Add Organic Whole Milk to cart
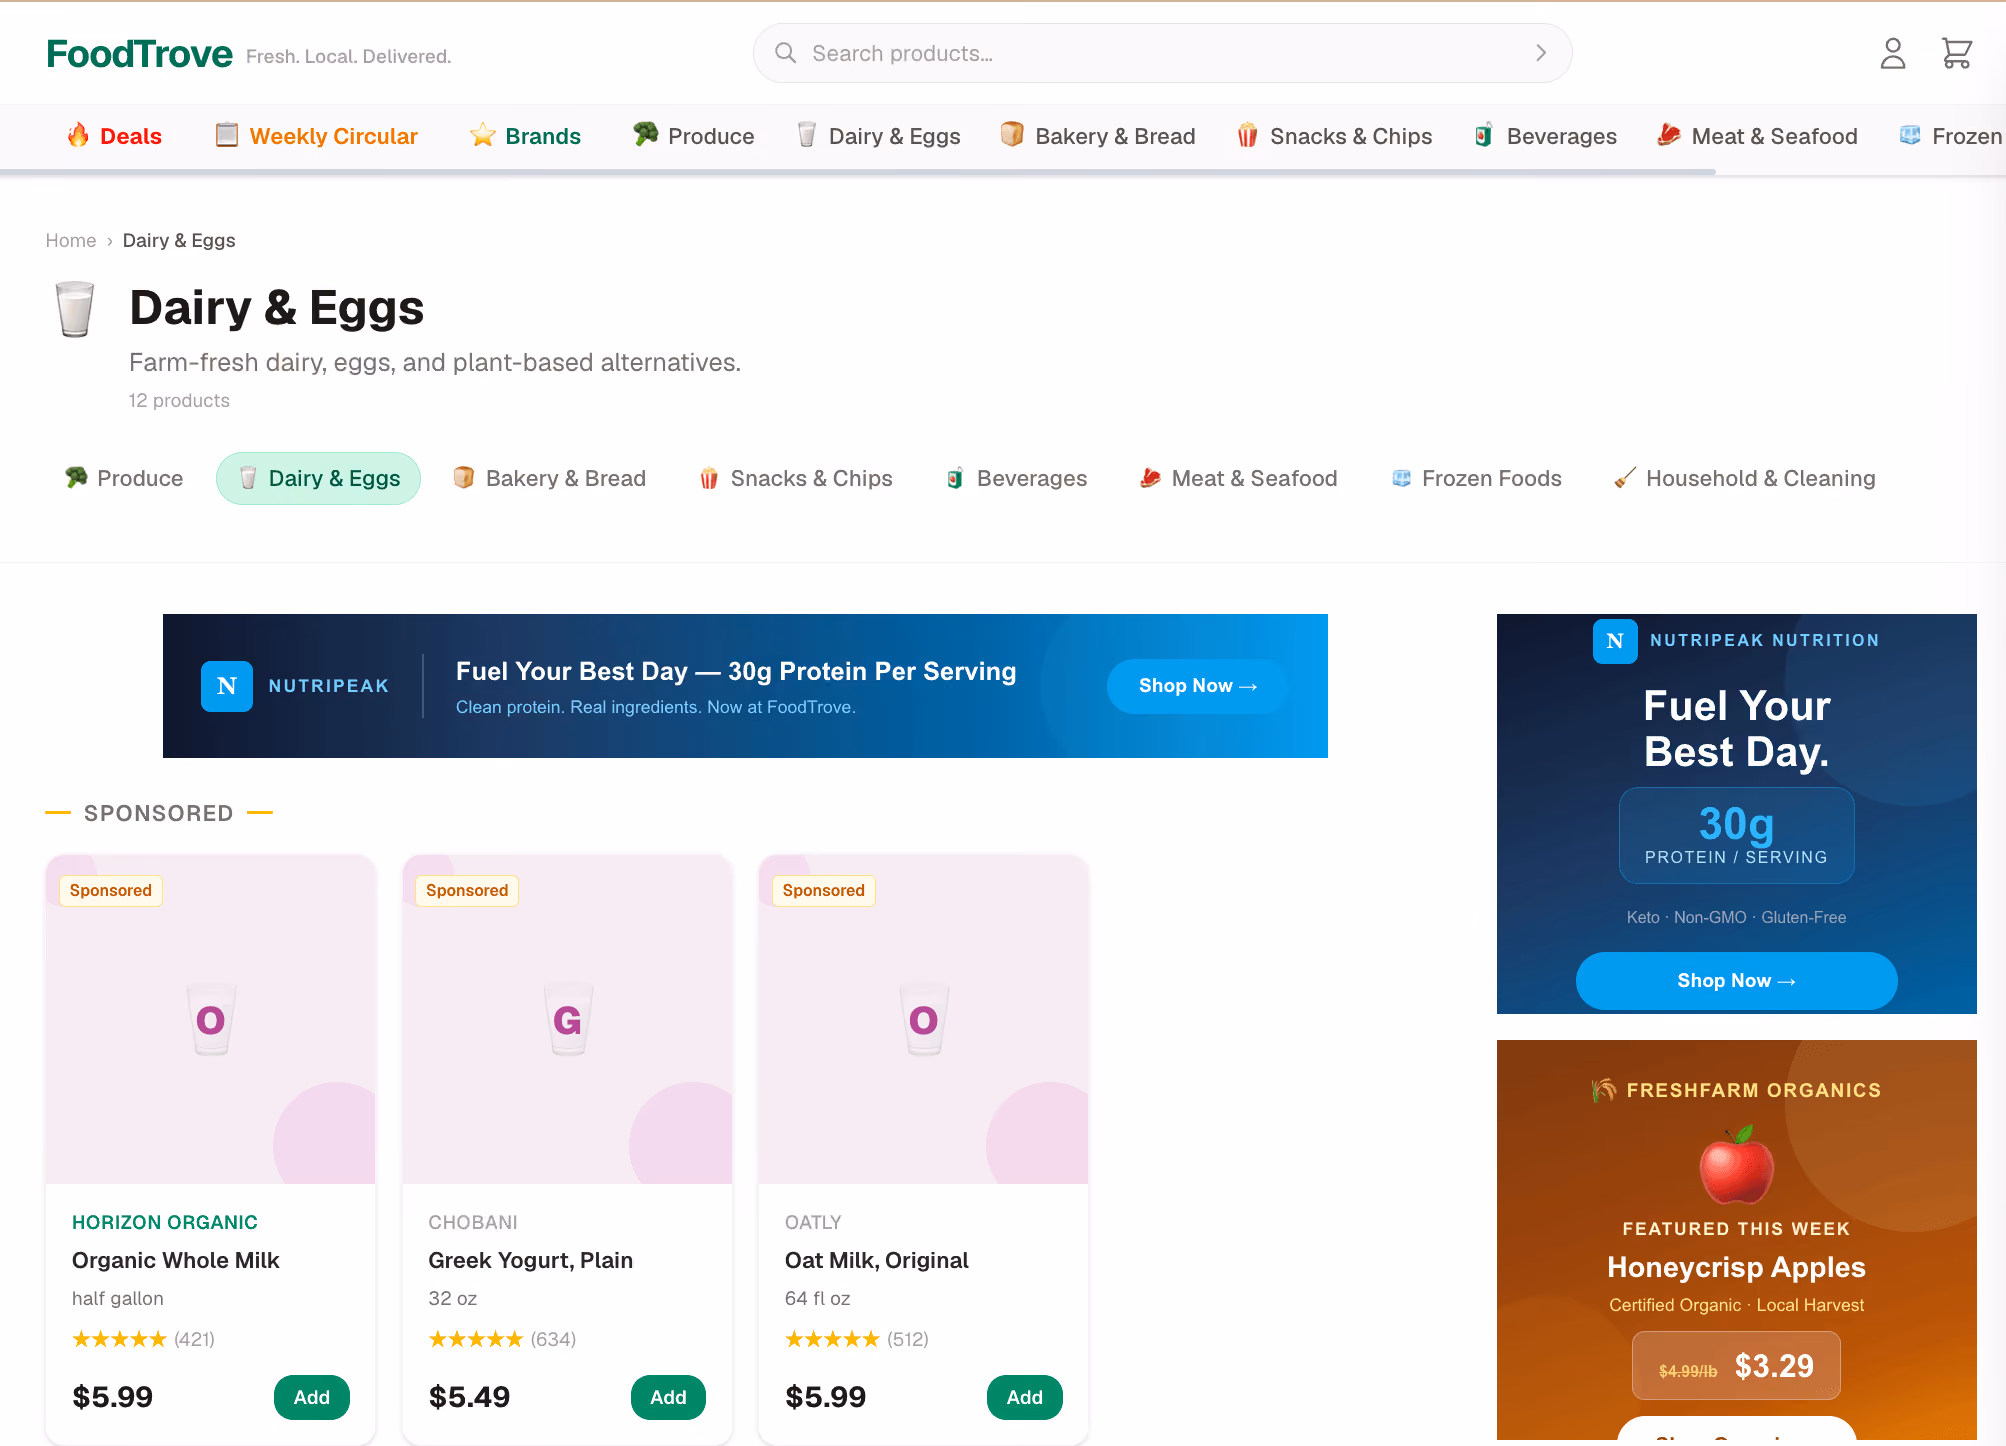The width and height of the screenshot is (2006, 1446). point(312,1397)
